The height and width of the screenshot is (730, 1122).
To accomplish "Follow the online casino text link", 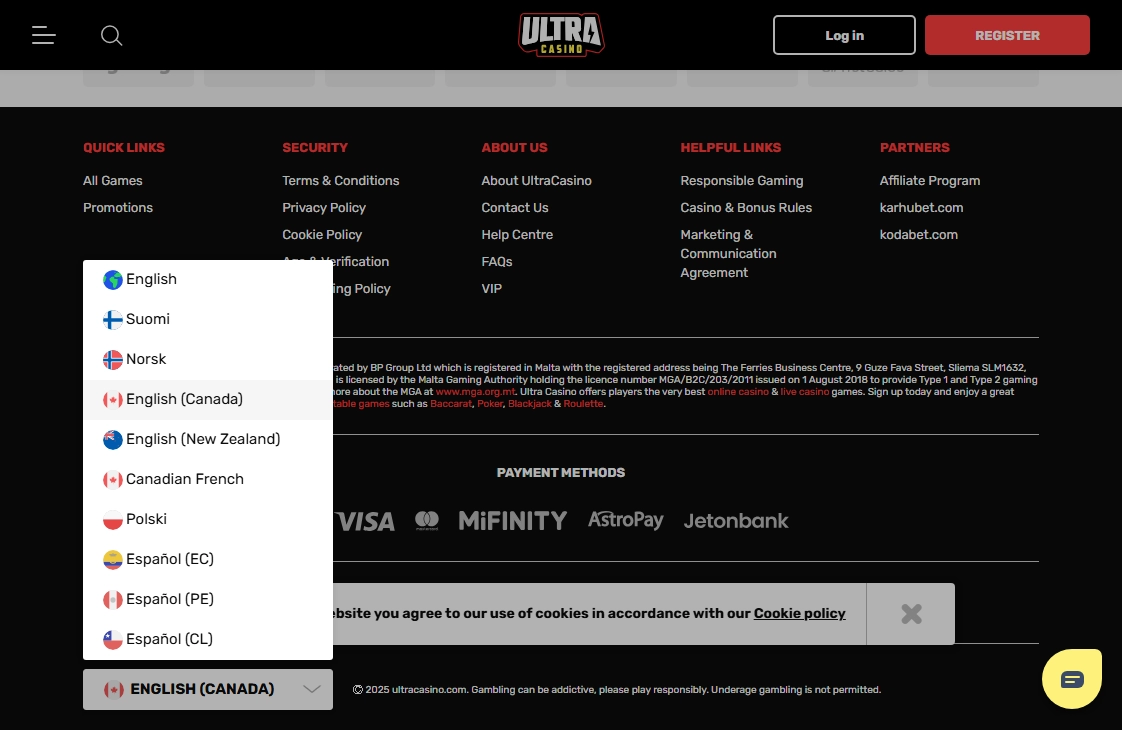I will [x=738, y=391].
